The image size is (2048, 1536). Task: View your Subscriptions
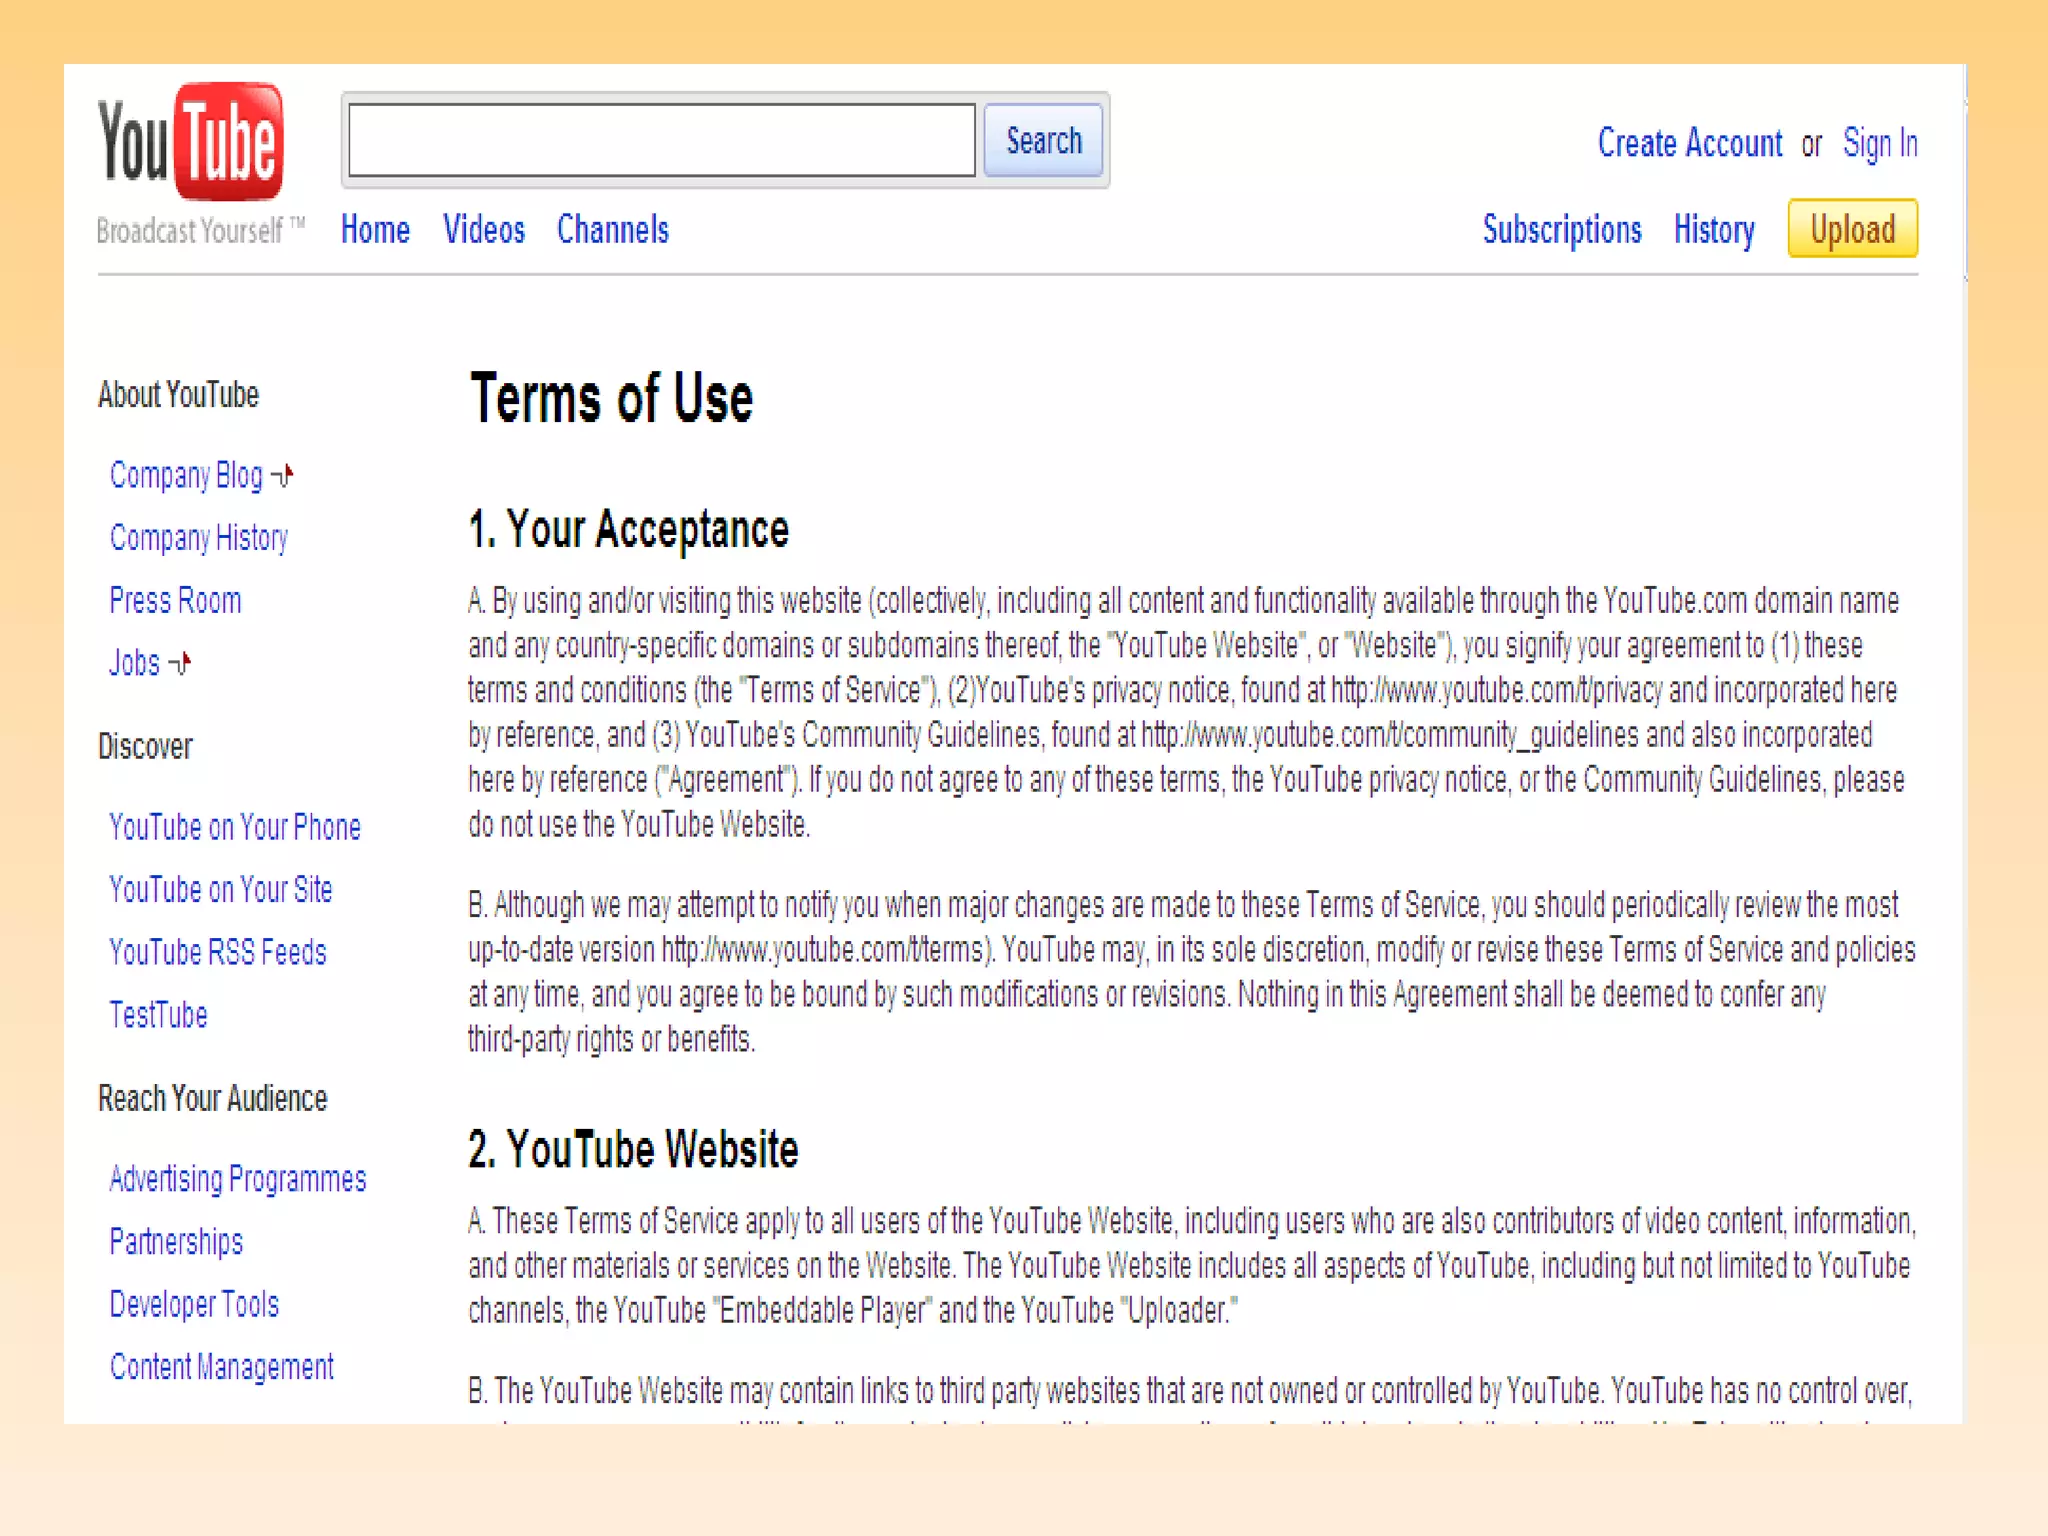pyautogui.click(x=1561, y=230)
